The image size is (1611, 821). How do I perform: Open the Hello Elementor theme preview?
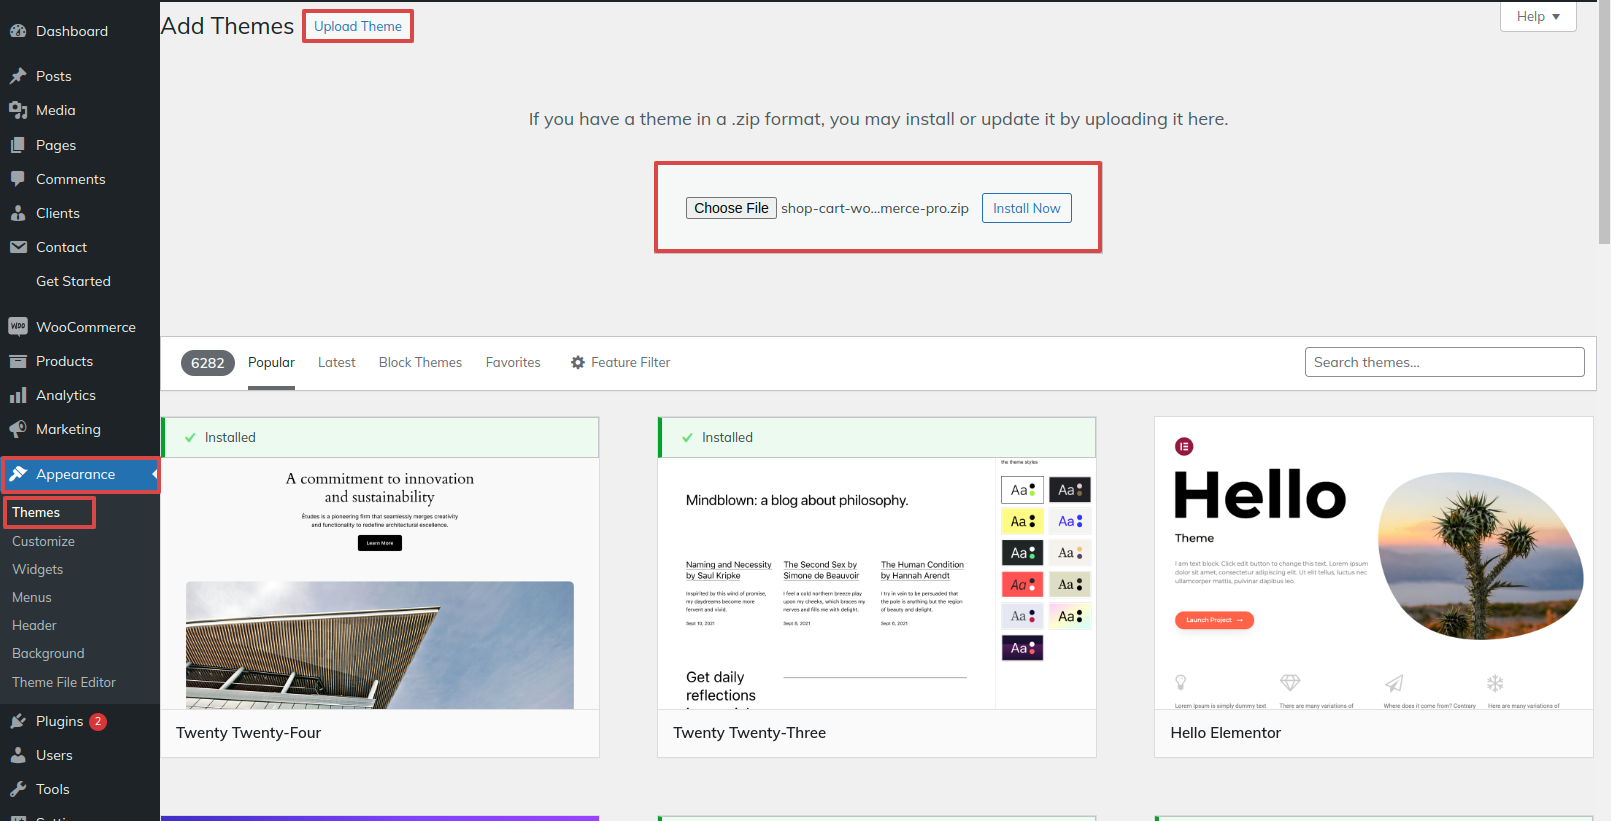[x=1373, y=563]
